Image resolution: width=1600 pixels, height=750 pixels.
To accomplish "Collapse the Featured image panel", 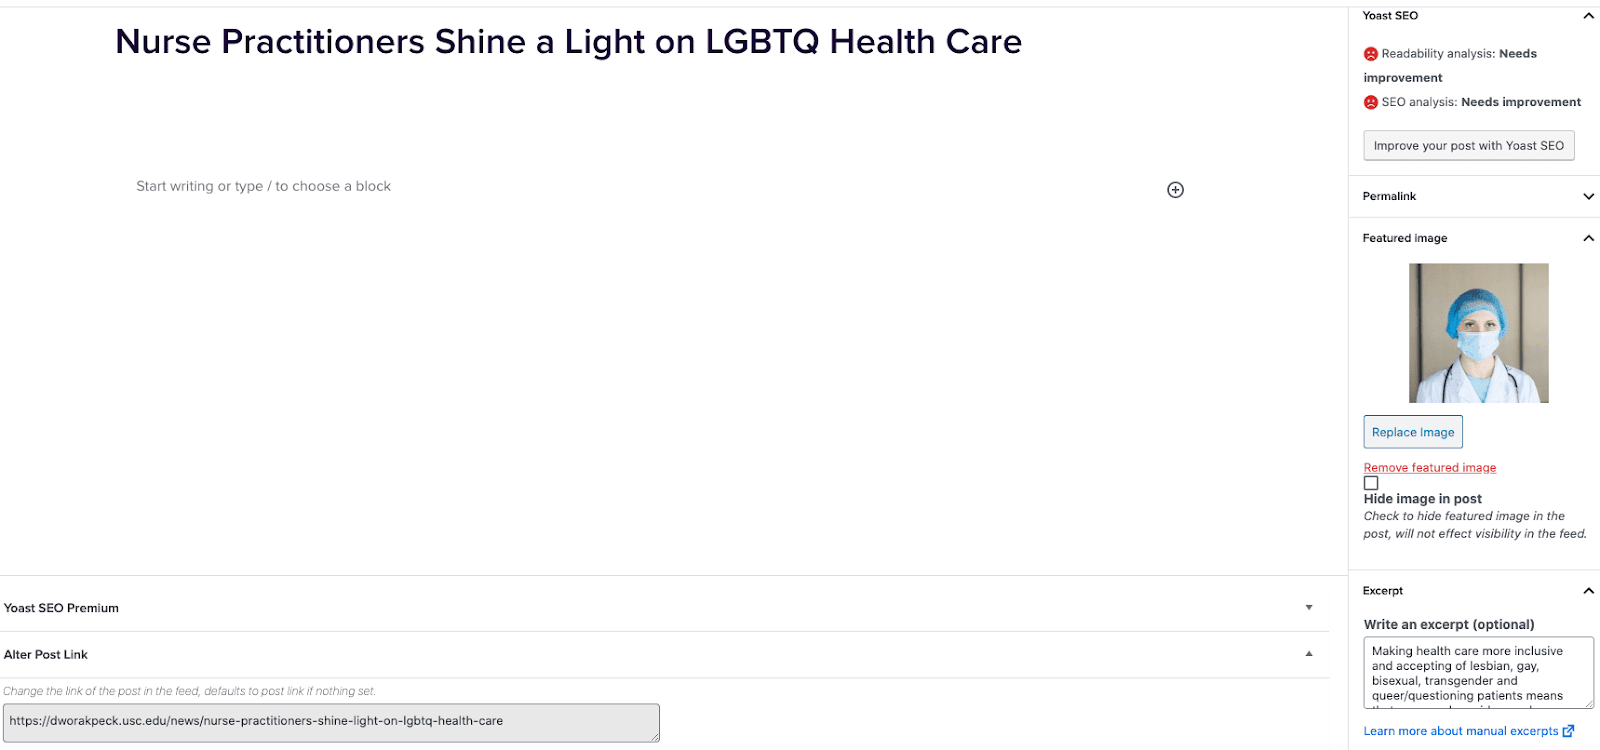I will 1588,238.
